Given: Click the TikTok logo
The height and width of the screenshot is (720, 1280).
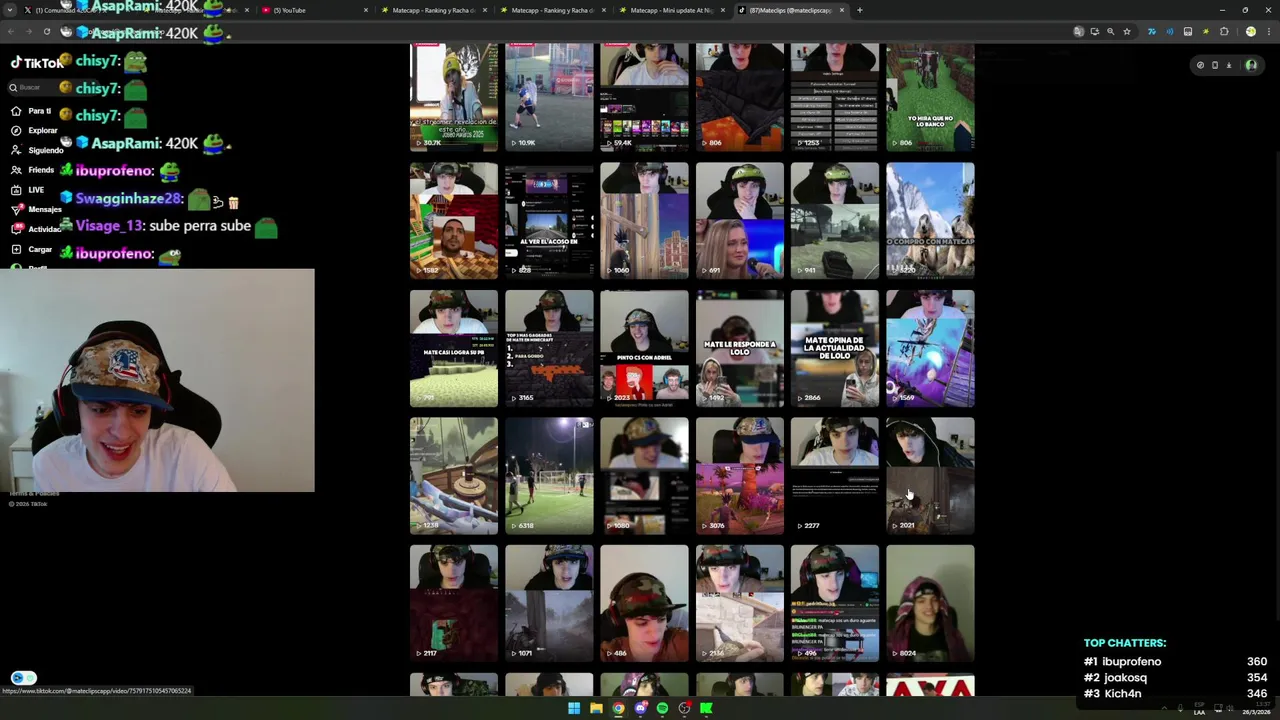Looking at the screenshot, I should pos(36,63).
